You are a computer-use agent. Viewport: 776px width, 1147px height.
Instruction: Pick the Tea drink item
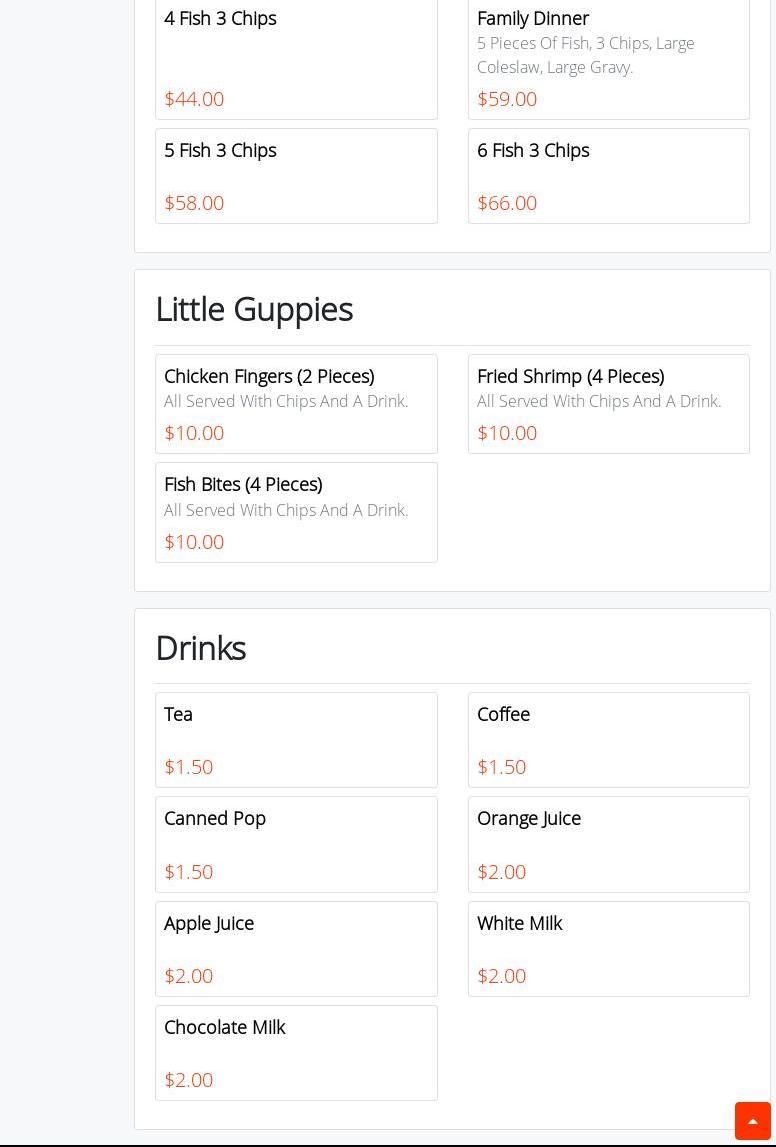click(296, 739)
